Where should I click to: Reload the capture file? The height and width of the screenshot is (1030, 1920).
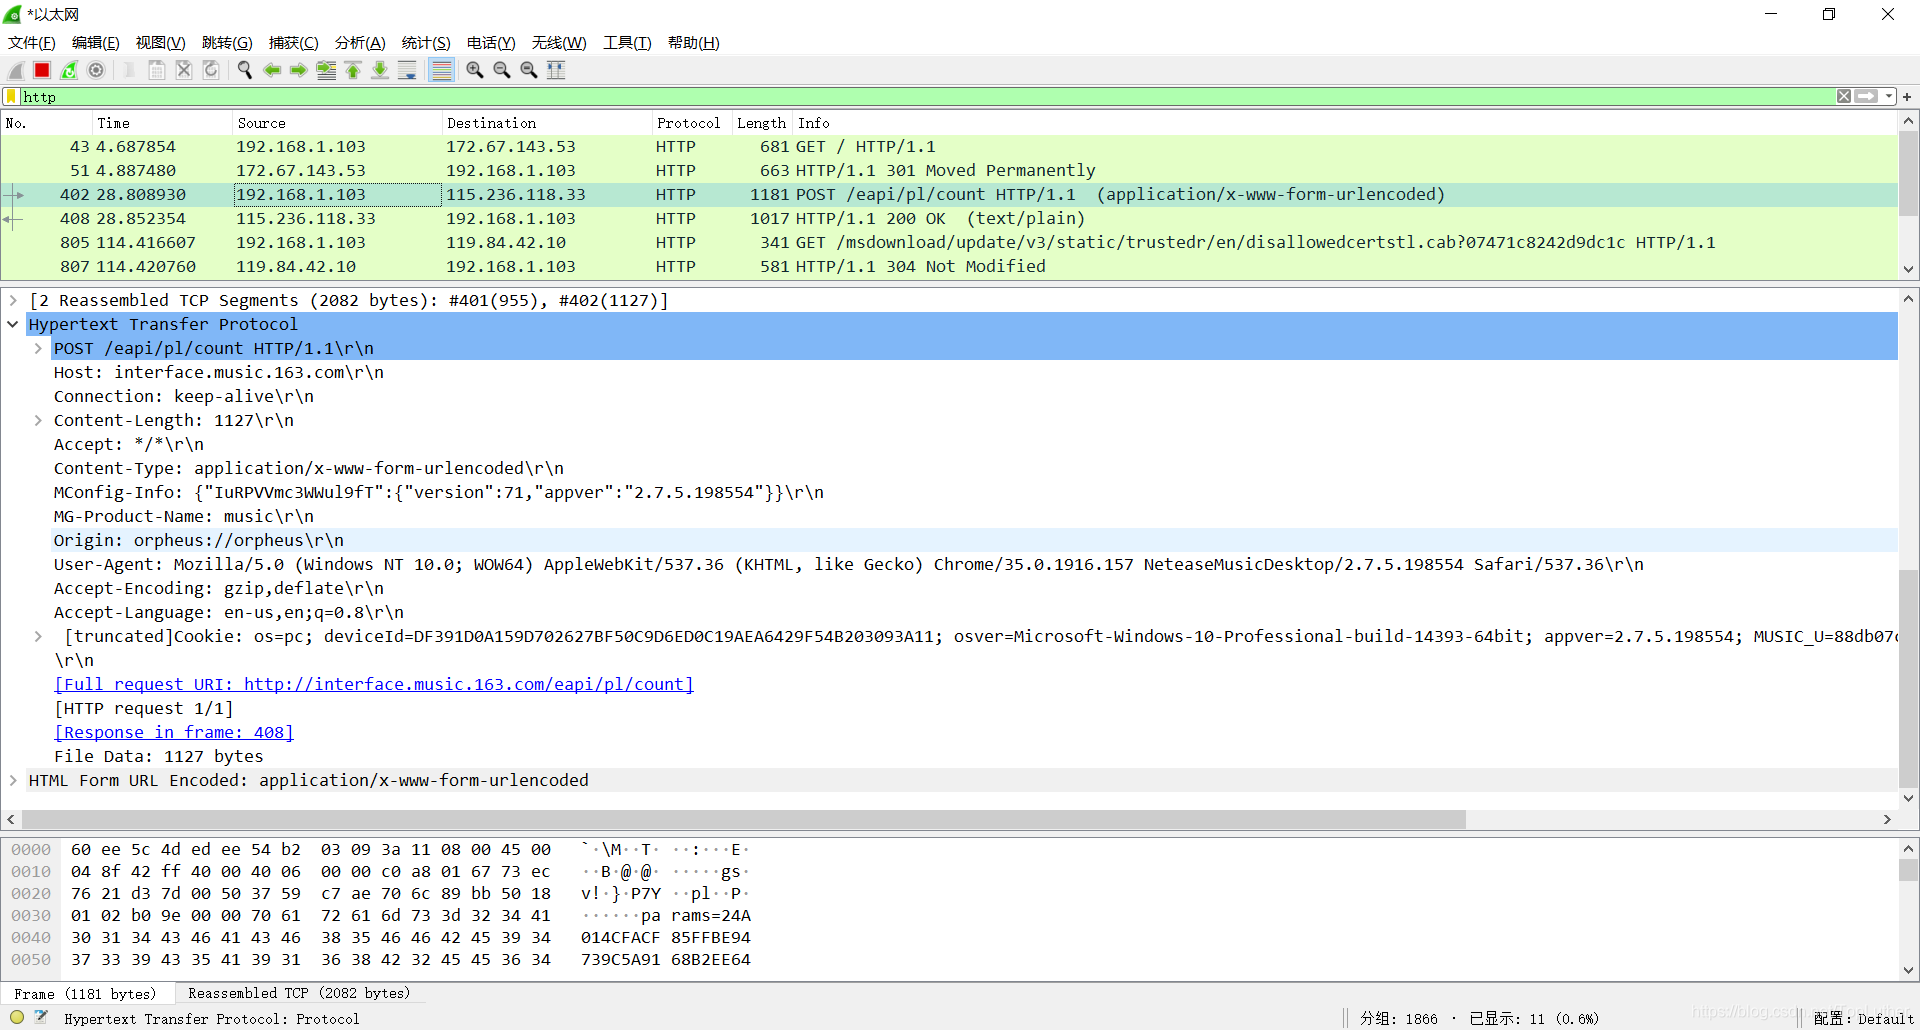pyautogui.click(x=211, y=70)
